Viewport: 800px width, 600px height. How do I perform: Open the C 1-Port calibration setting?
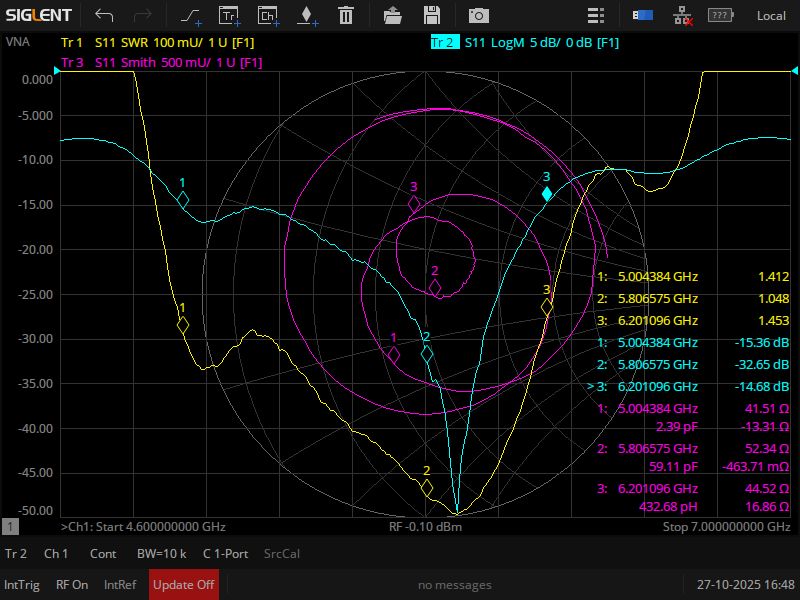(226, 553)
